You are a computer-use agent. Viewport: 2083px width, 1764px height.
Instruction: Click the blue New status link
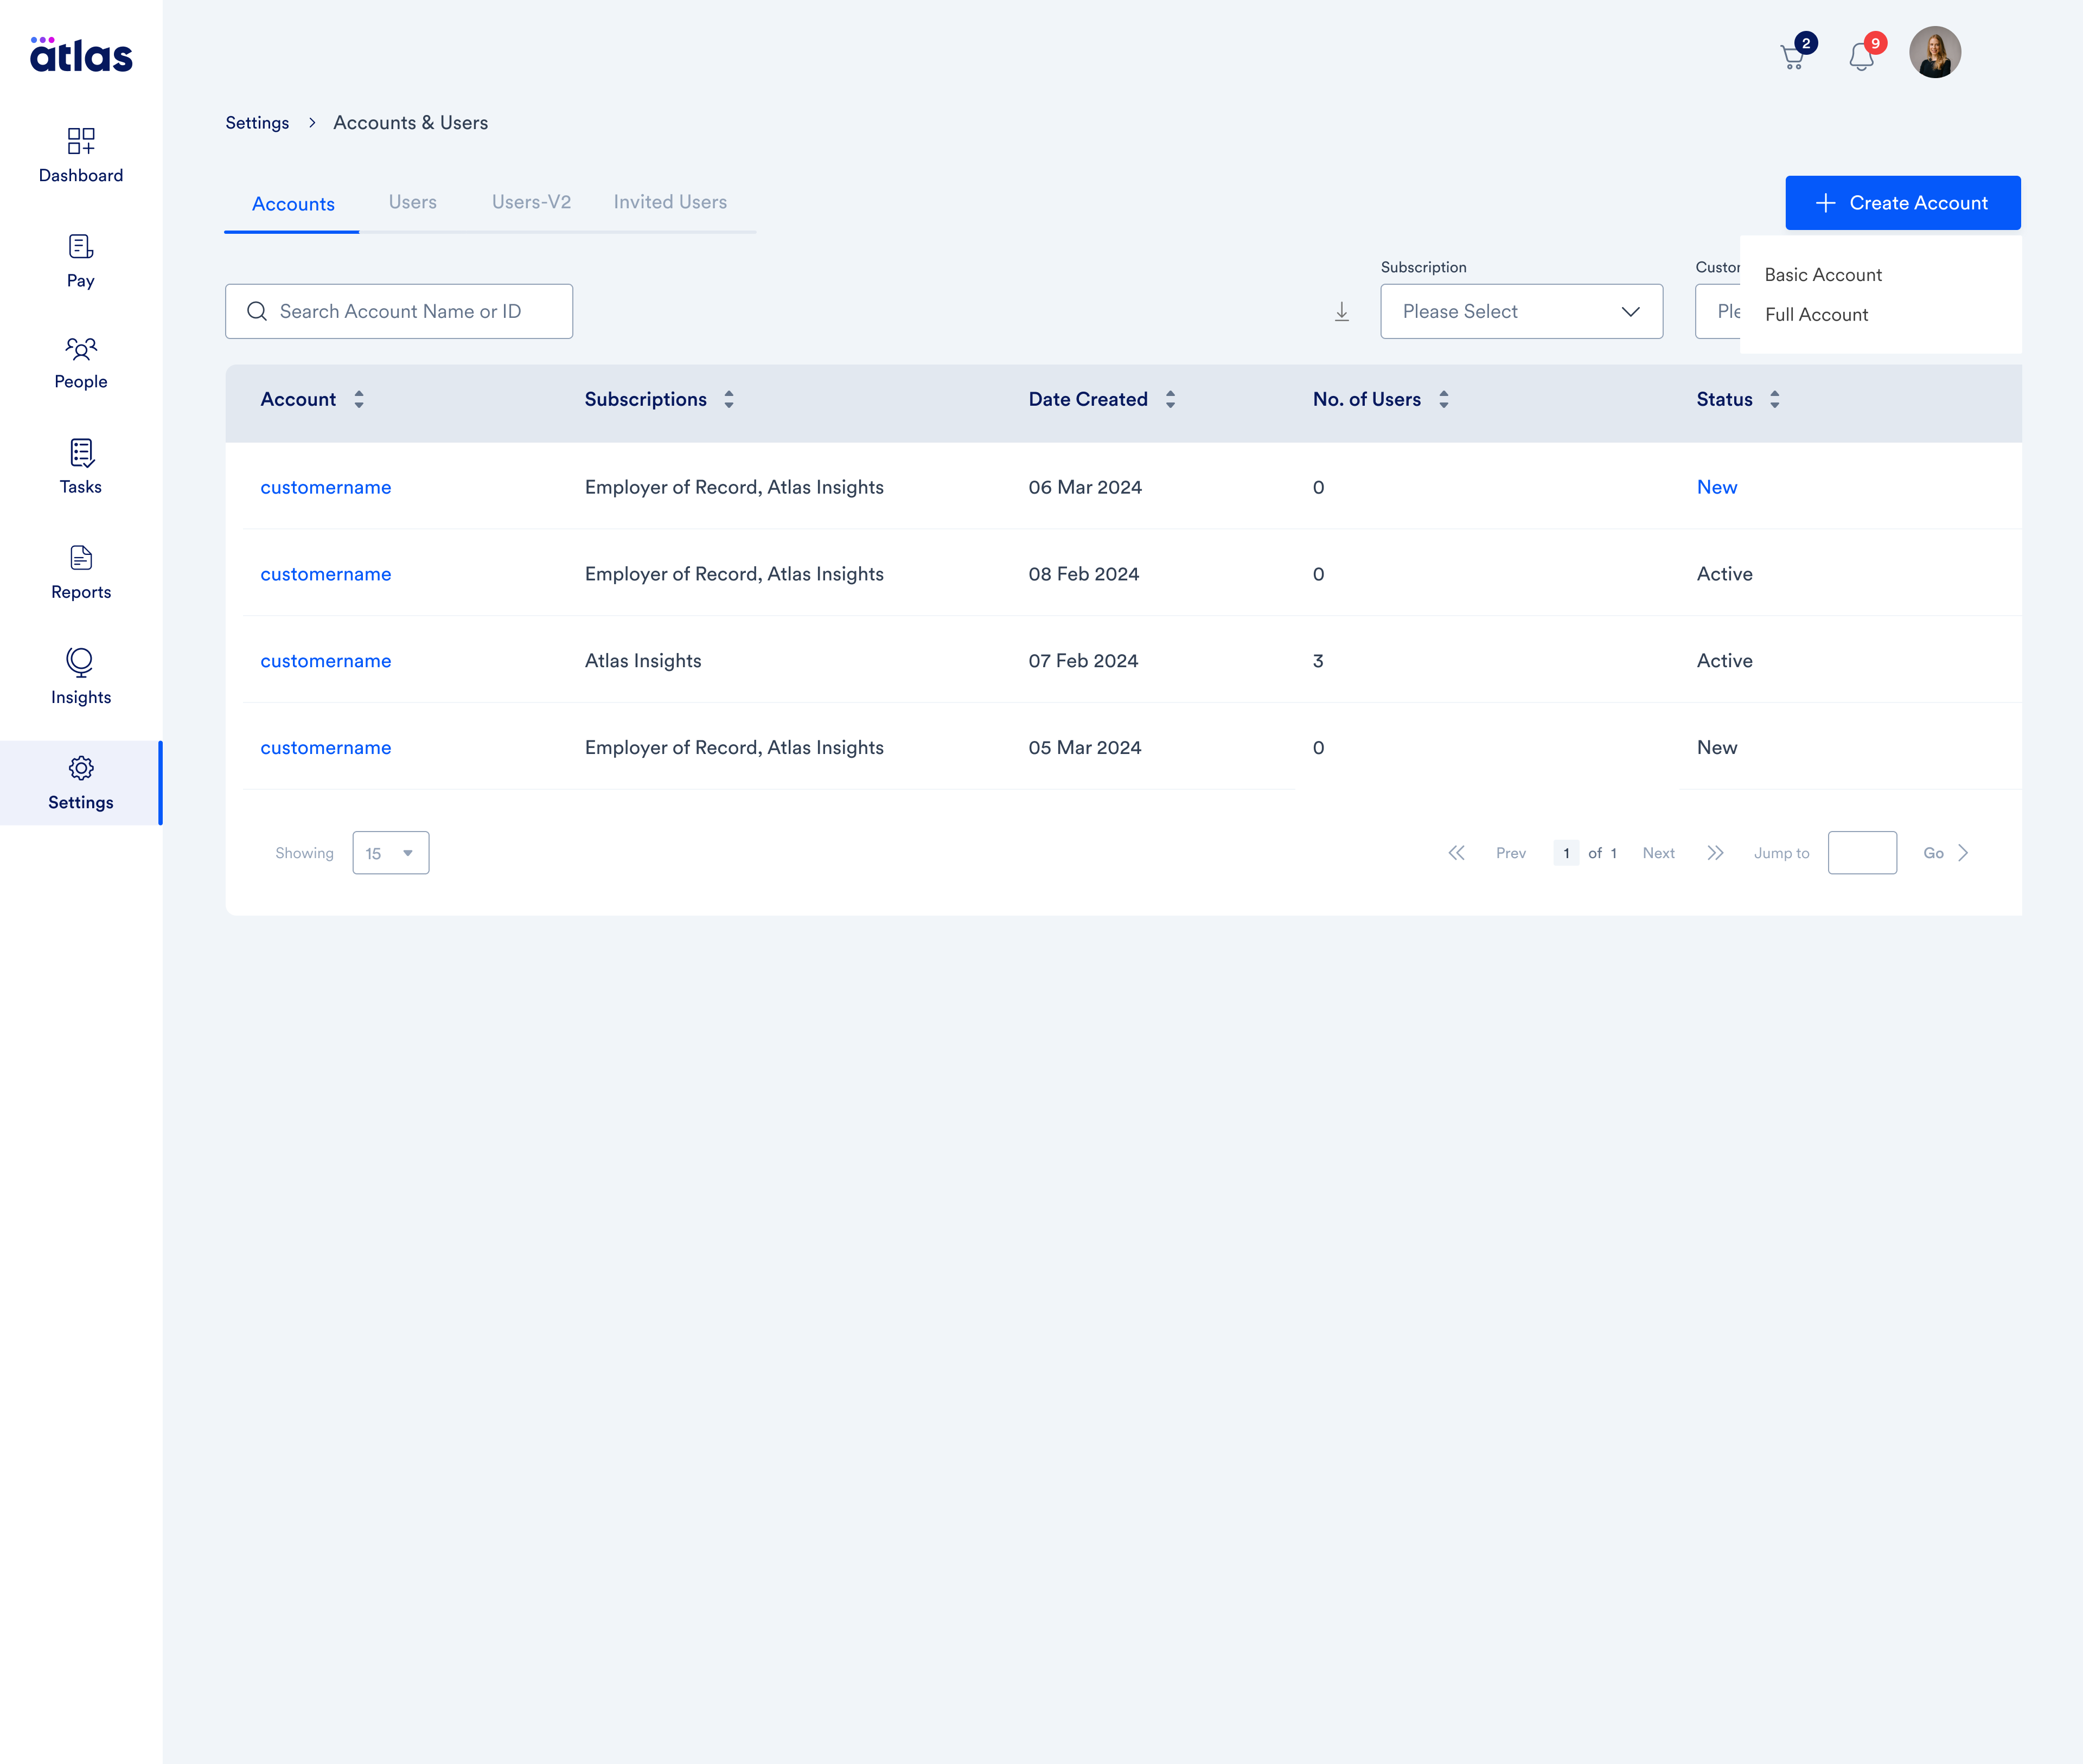[1717, 488]
